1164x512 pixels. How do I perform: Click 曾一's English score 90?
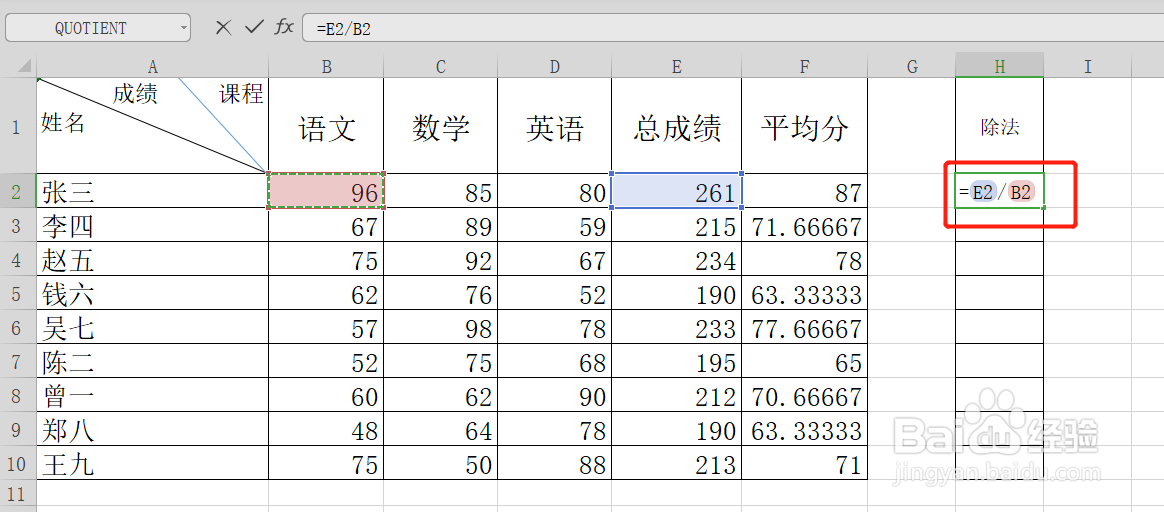(555, 396)
